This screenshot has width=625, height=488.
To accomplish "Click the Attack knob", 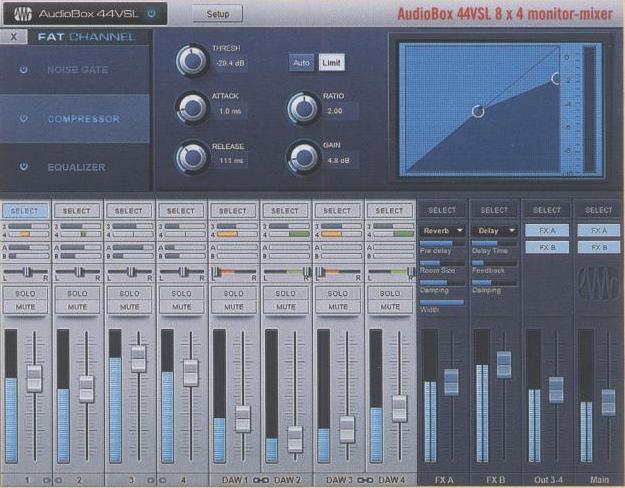I will click(x=192, y=108).
